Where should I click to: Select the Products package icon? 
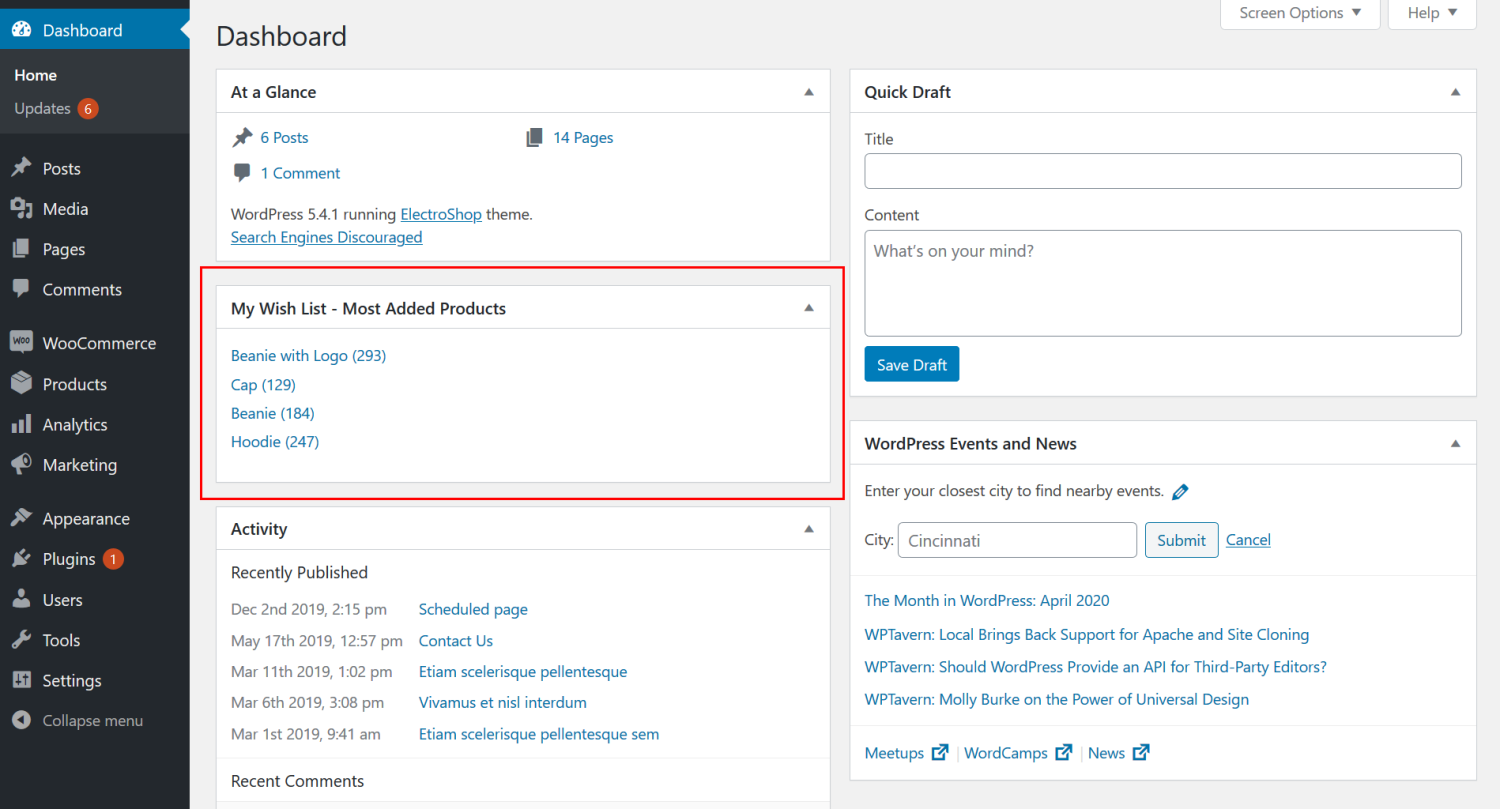[x=23, y=383]
